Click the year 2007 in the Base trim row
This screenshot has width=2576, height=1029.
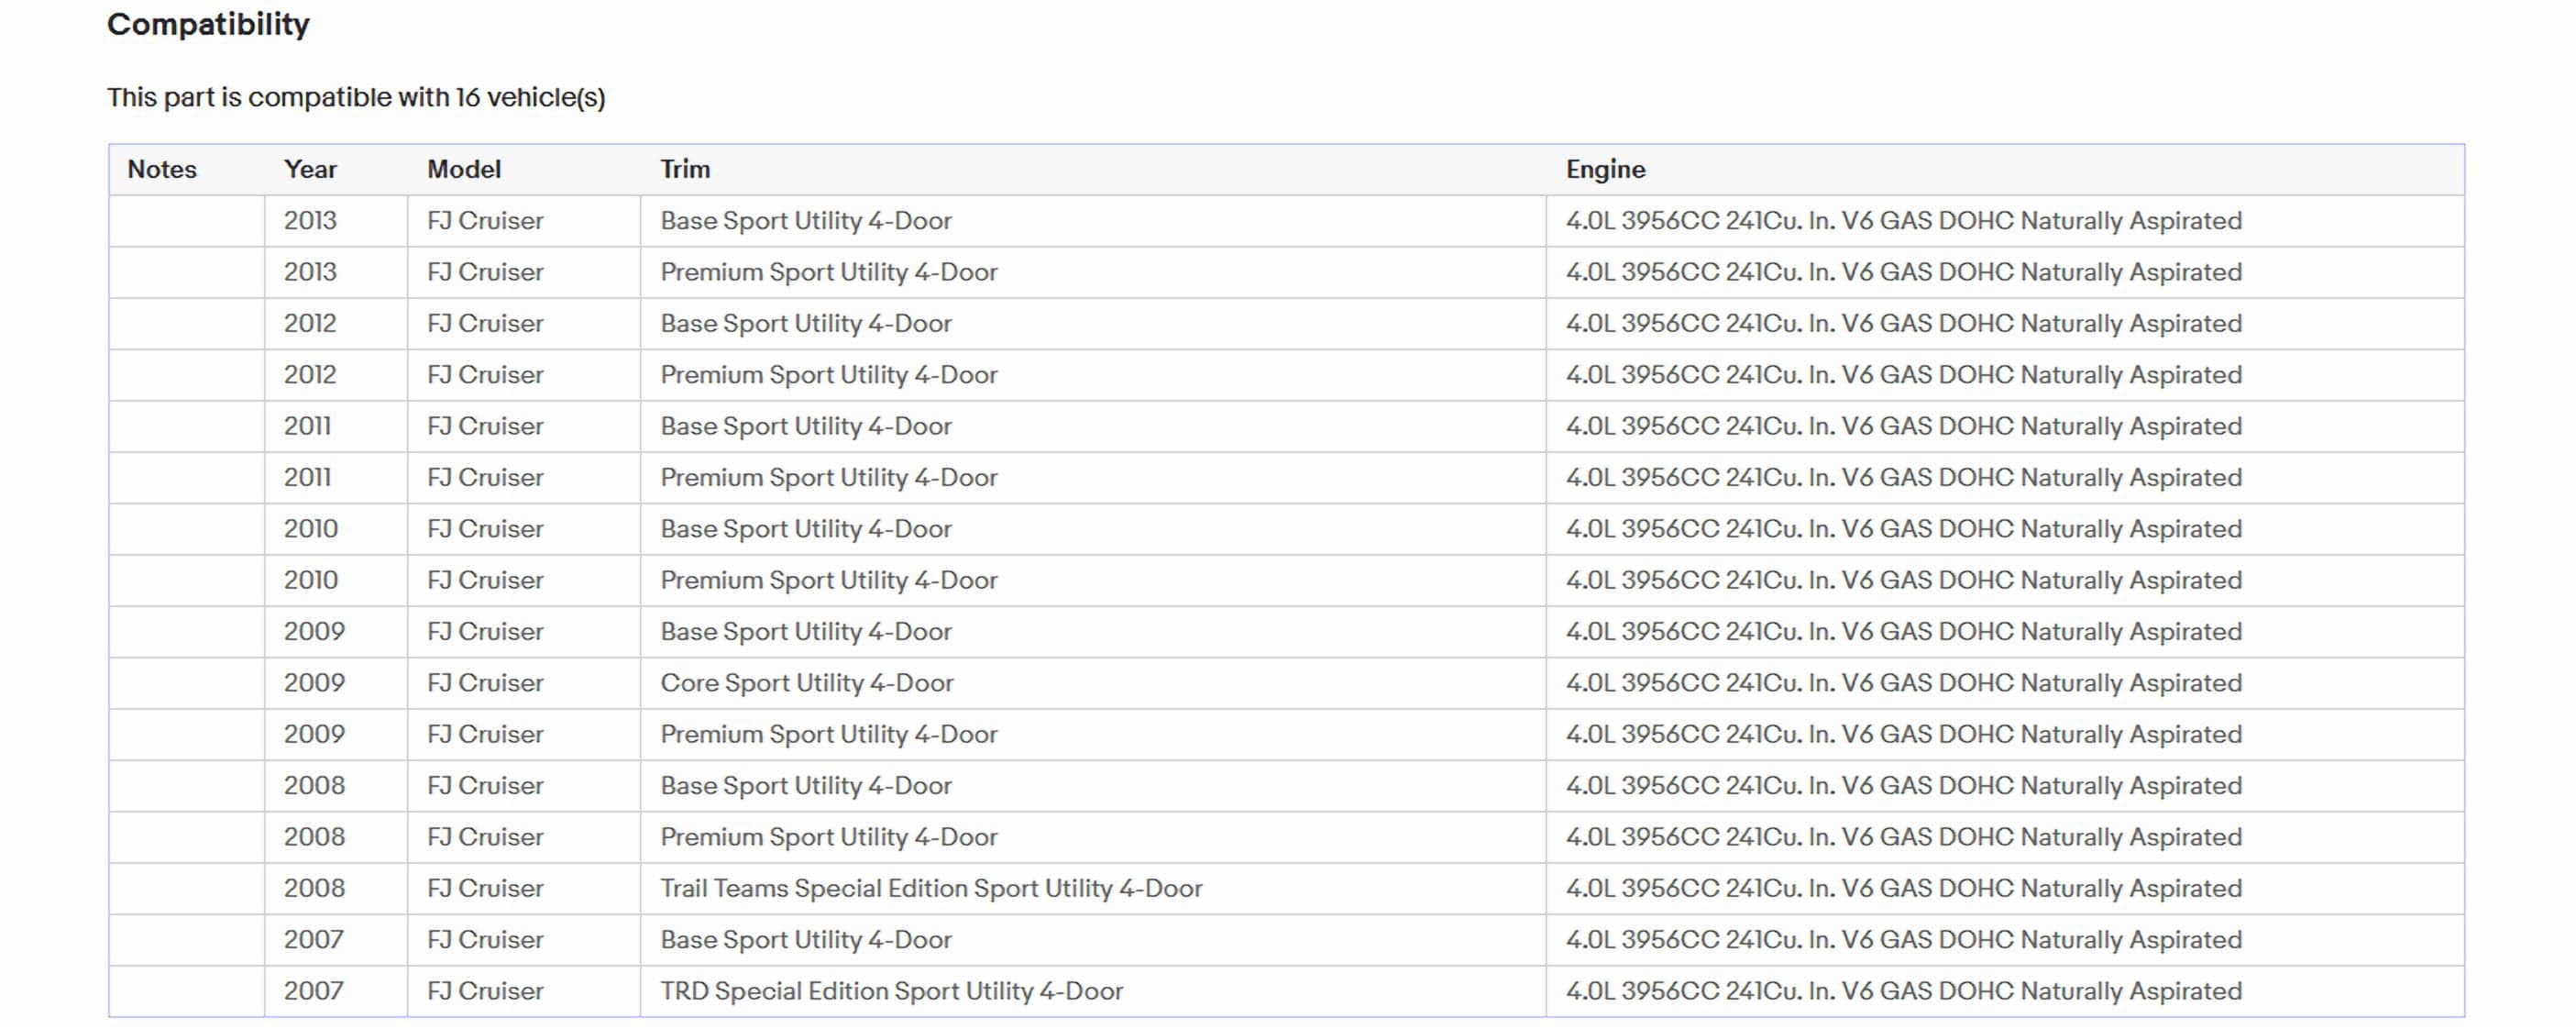(314, 940)
